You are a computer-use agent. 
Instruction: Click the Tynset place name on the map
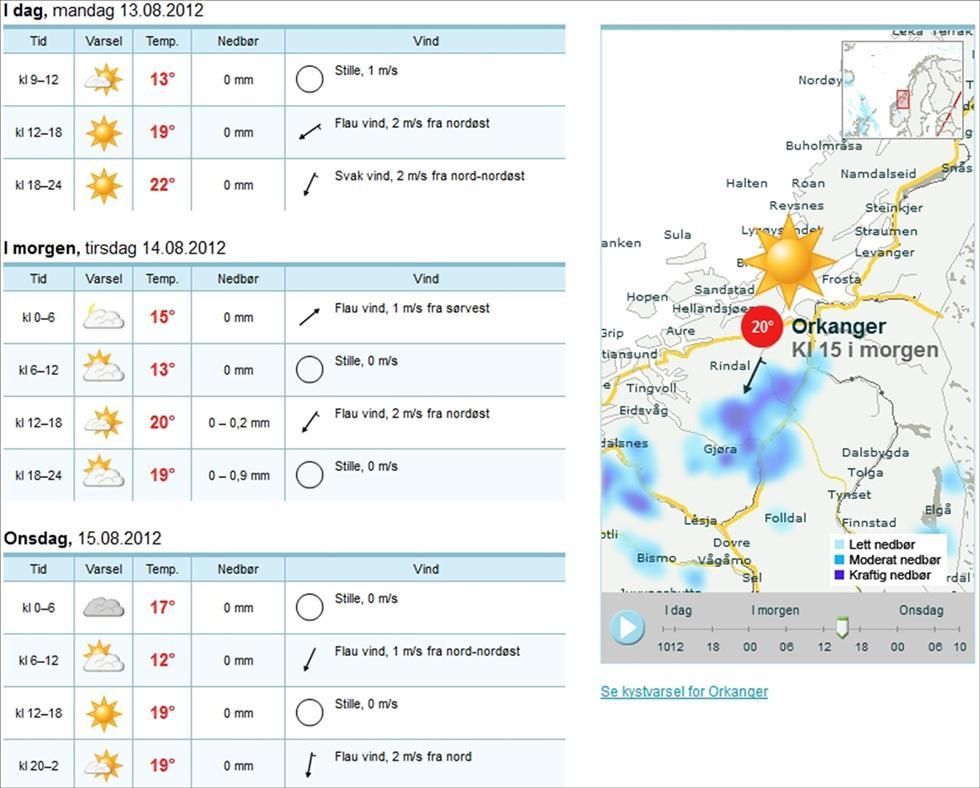click(850, 494)
